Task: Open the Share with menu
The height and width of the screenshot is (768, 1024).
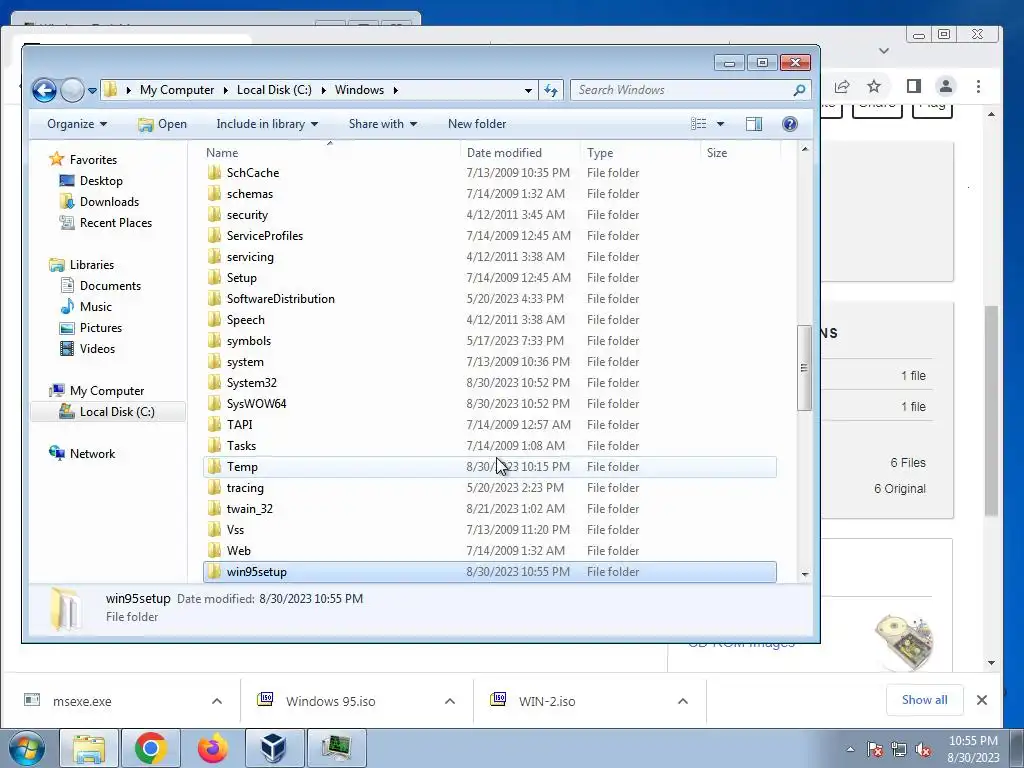Action: point(383,123)
